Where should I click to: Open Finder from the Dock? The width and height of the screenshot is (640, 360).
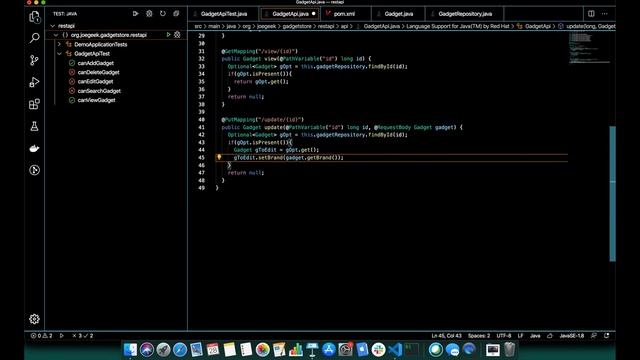(130, 349)
